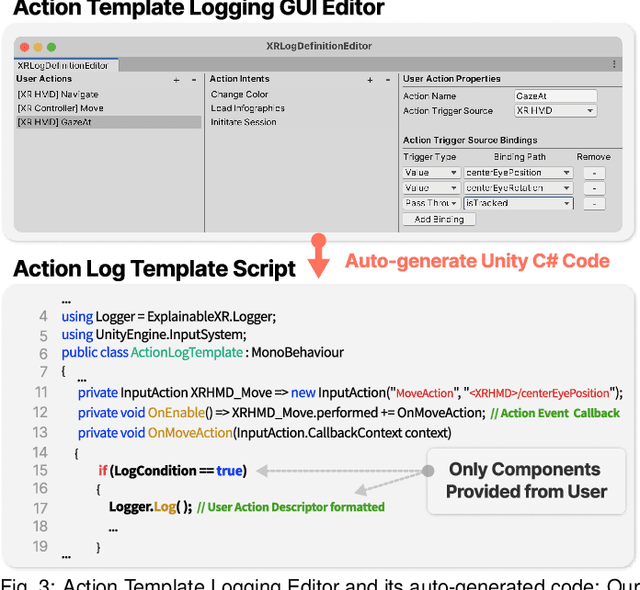
Task: Open the first Value trigger type dropdown
Action: (431, 173)
